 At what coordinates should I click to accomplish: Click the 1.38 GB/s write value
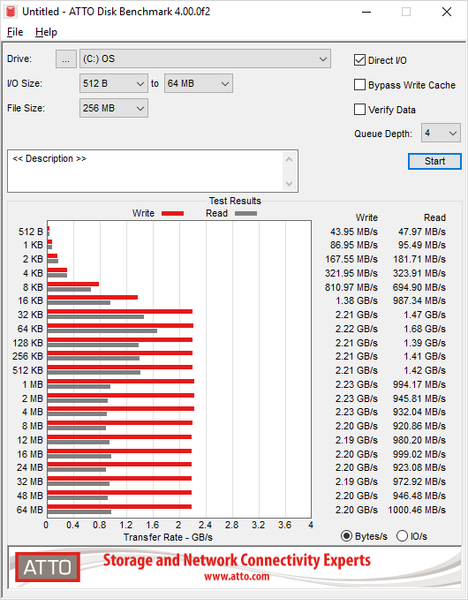pyautogui.click(x=357, y=301)
